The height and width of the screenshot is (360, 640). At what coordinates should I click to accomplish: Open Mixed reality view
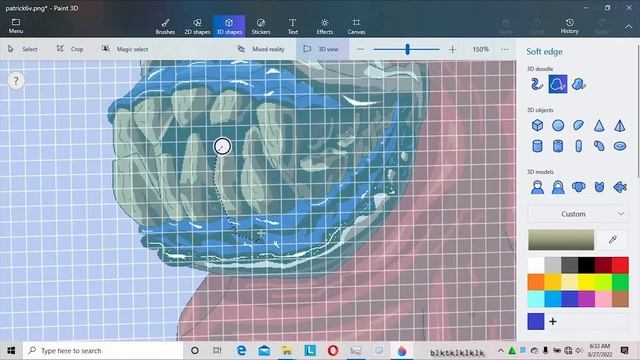261,49
